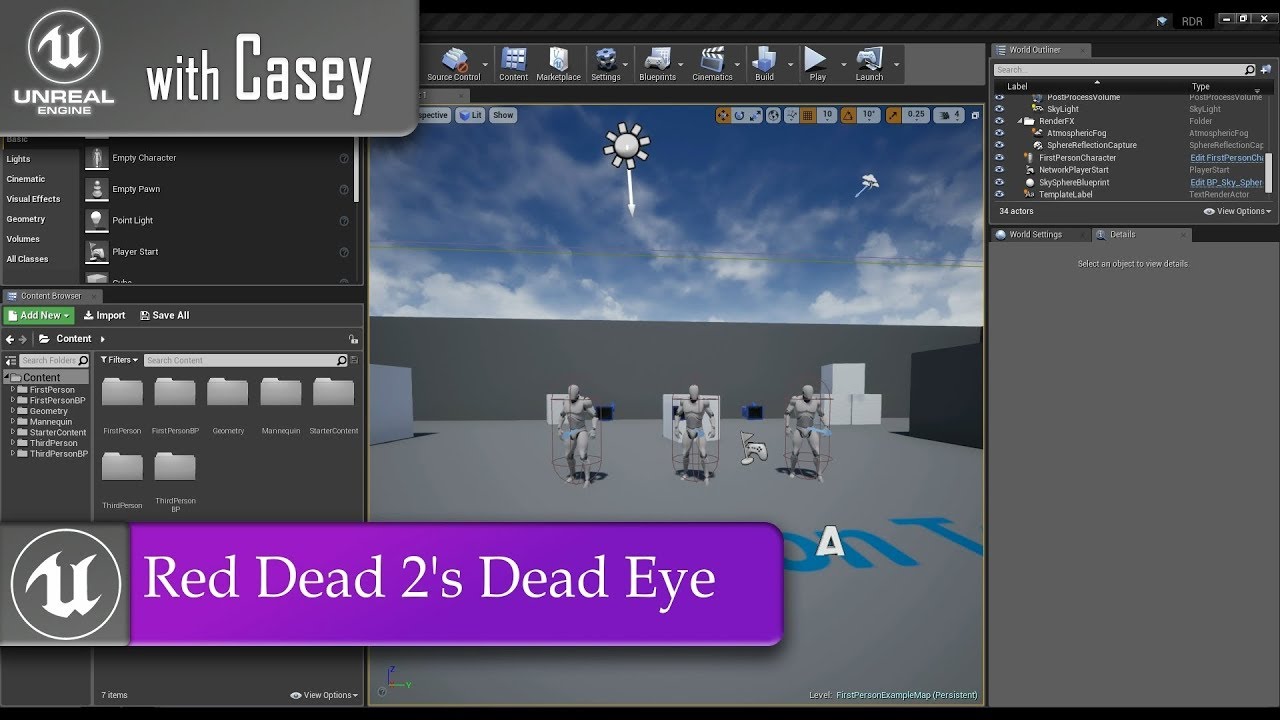The image size is (1280, 720).
Task: Hide the SkyLight actor via eye icon
Action: click(999, 109)
